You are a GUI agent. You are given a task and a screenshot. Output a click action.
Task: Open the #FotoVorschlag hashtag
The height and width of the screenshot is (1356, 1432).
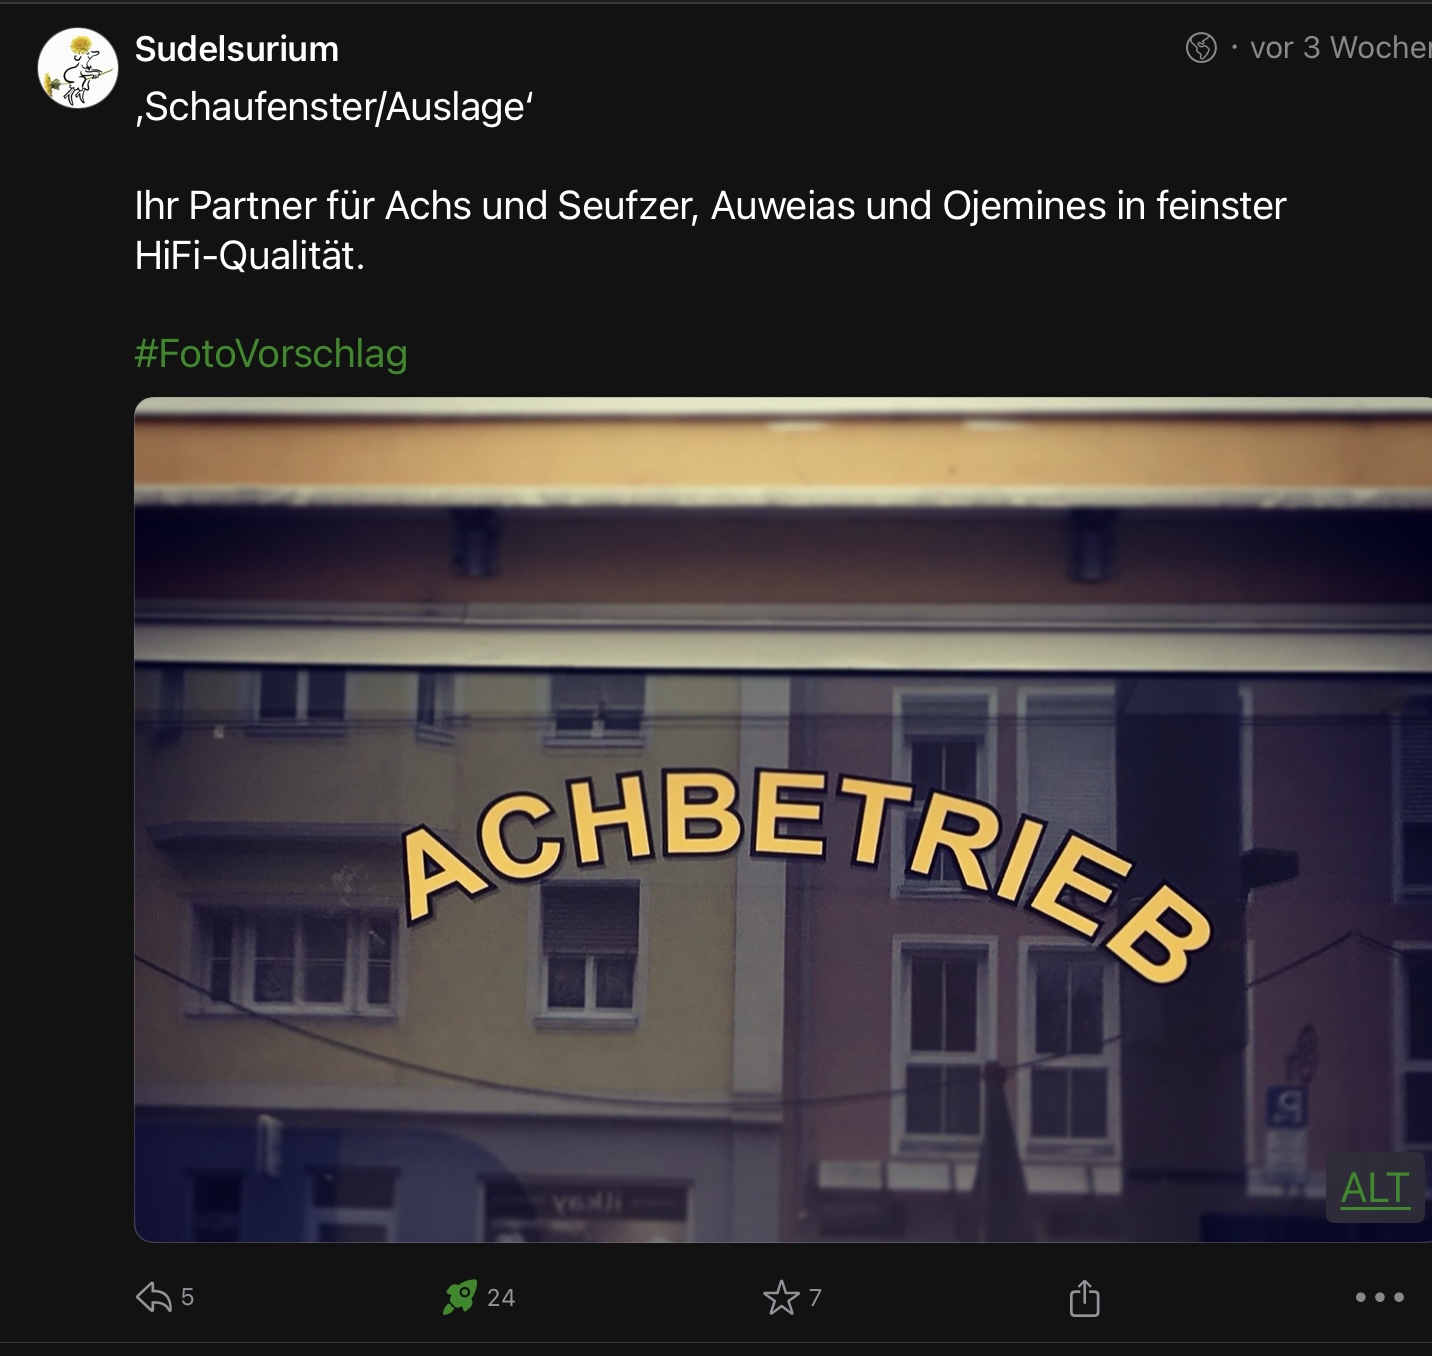click(x=271, y=354)
